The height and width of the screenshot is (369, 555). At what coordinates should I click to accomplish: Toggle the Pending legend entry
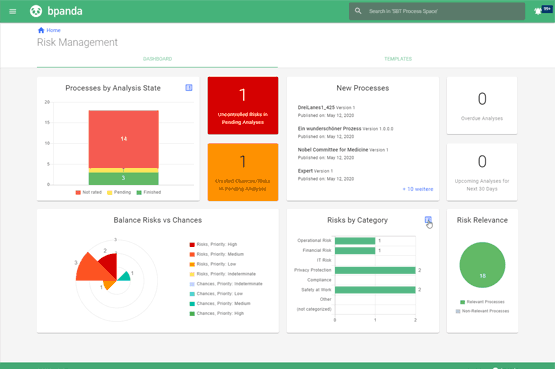(x=119, y=192)
